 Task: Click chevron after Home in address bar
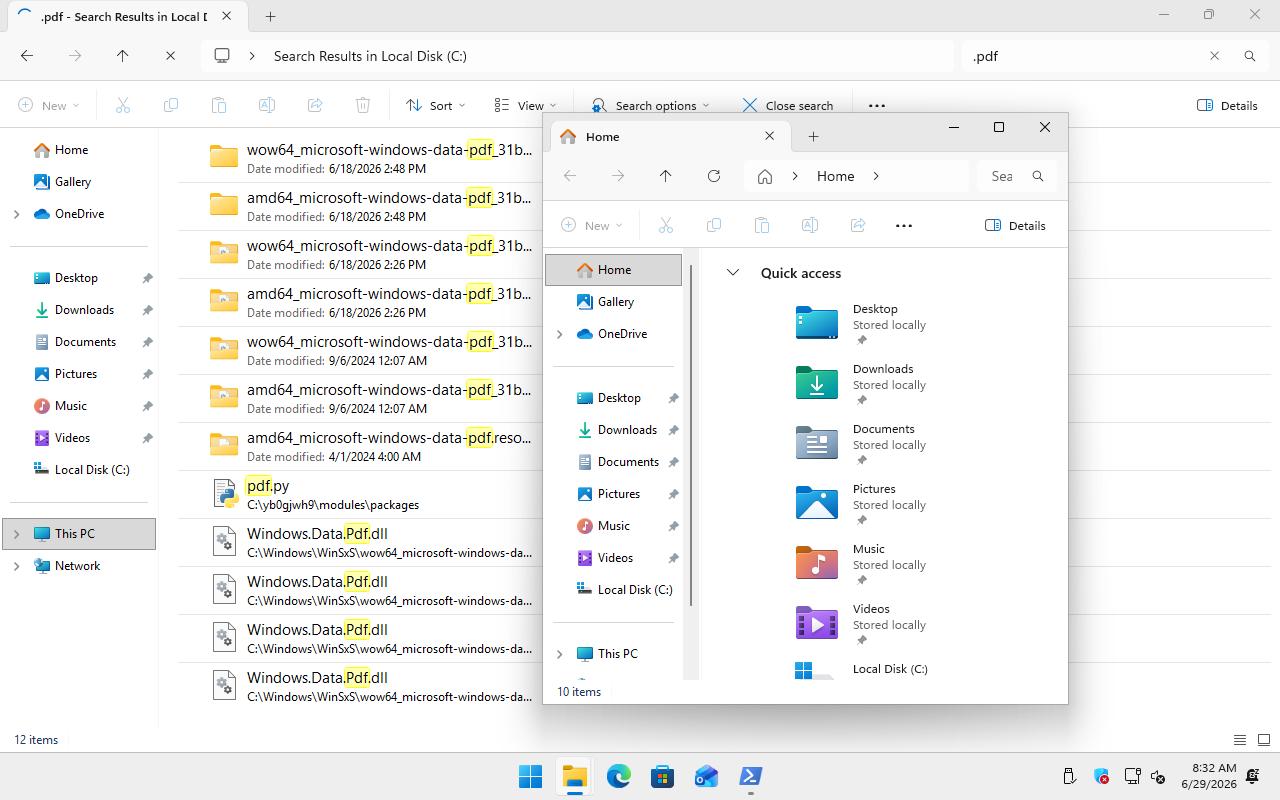(x=876, y=176)
